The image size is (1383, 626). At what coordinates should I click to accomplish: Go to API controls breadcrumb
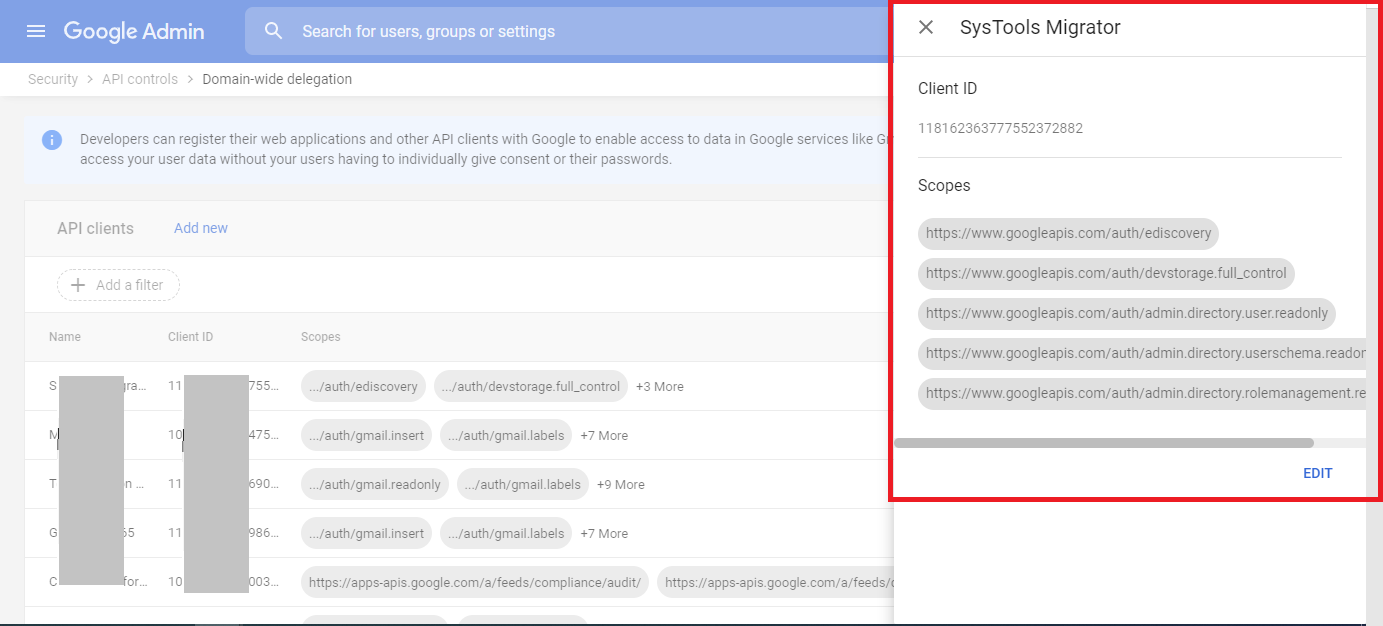click(140, 79)
